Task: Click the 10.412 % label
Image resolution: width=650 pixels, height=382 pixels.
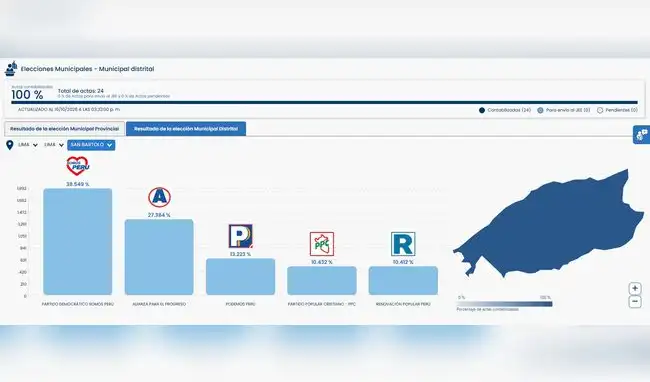Action: [403, 262]
